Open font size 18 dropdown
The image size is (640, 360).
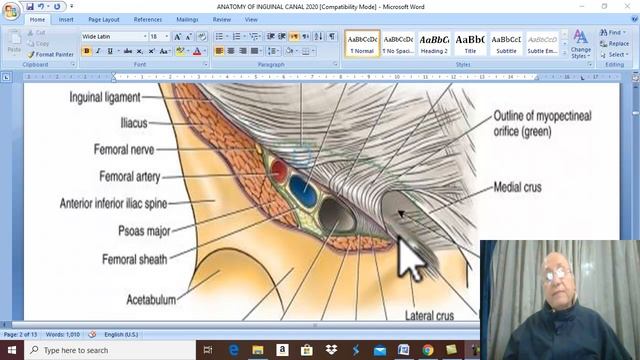coord(167,37)
